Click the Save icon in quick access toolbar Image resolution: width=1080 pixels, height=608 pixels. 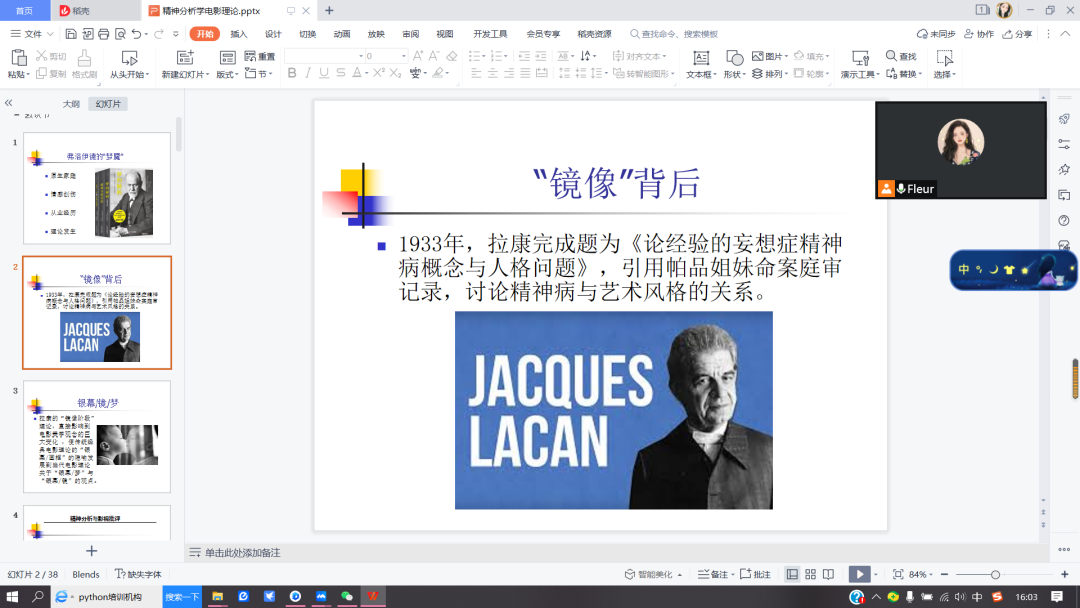coord(73,34)
